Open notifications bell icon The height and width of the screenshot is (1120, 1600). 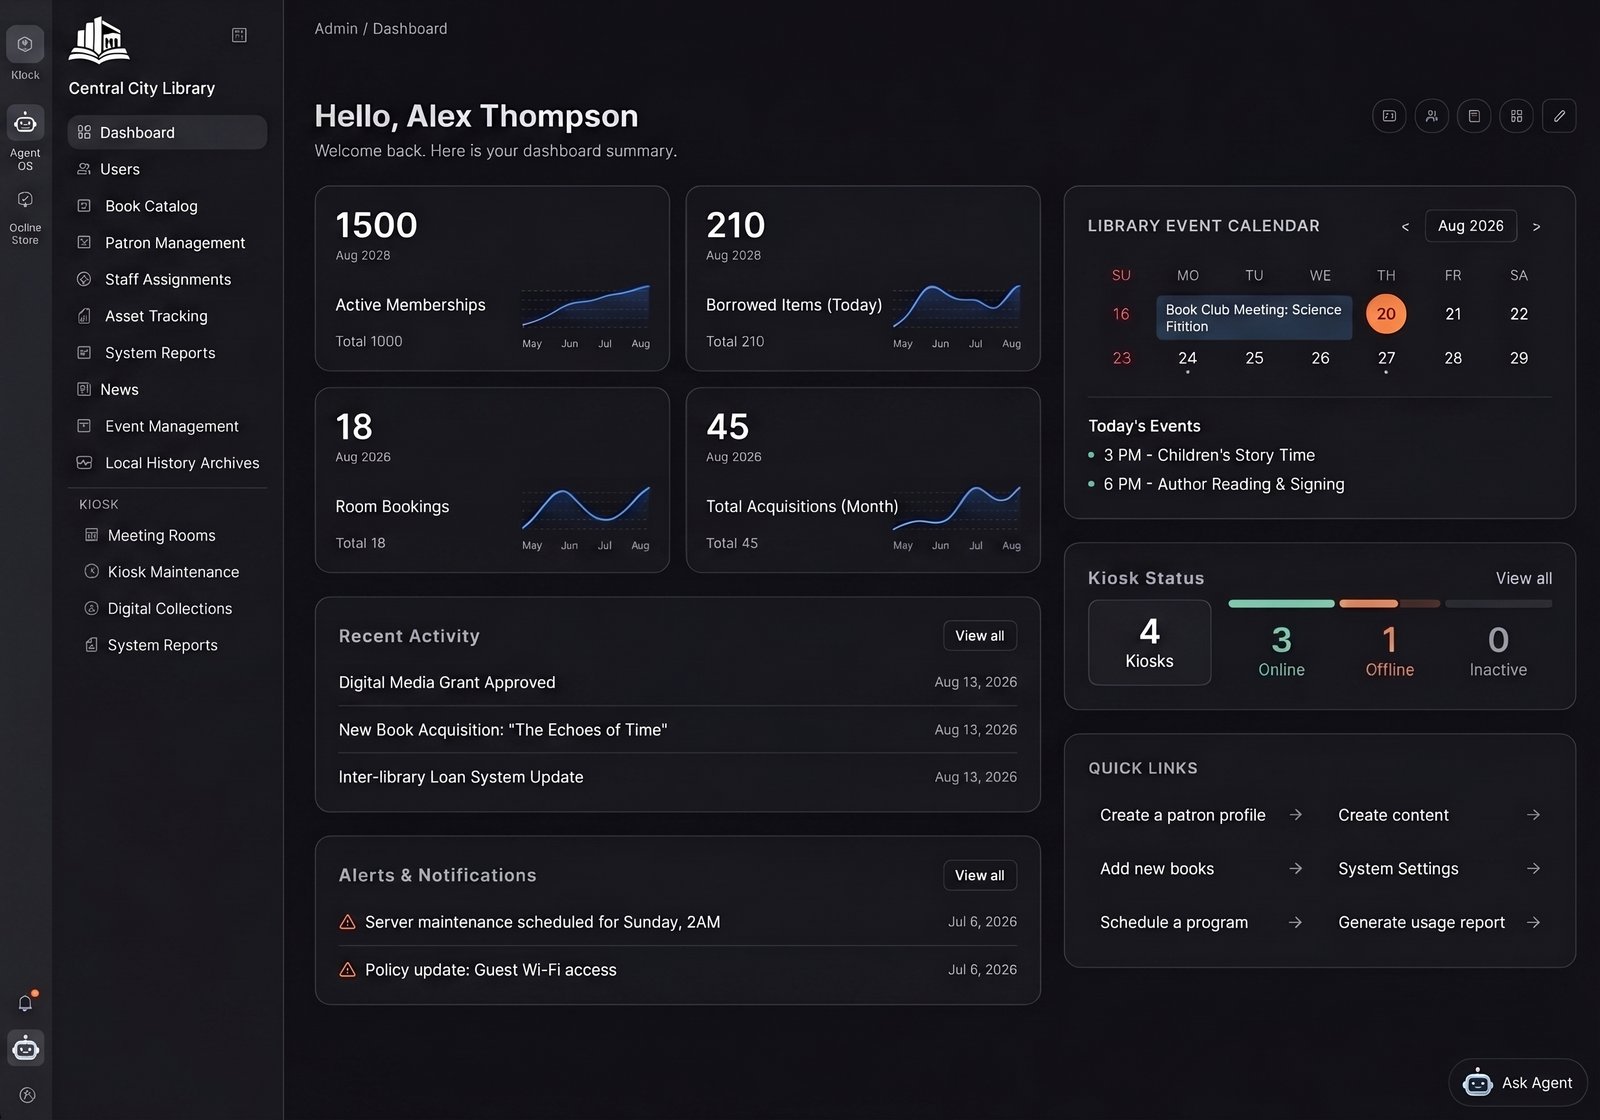pyautogui.click(x=26, y=1003)
